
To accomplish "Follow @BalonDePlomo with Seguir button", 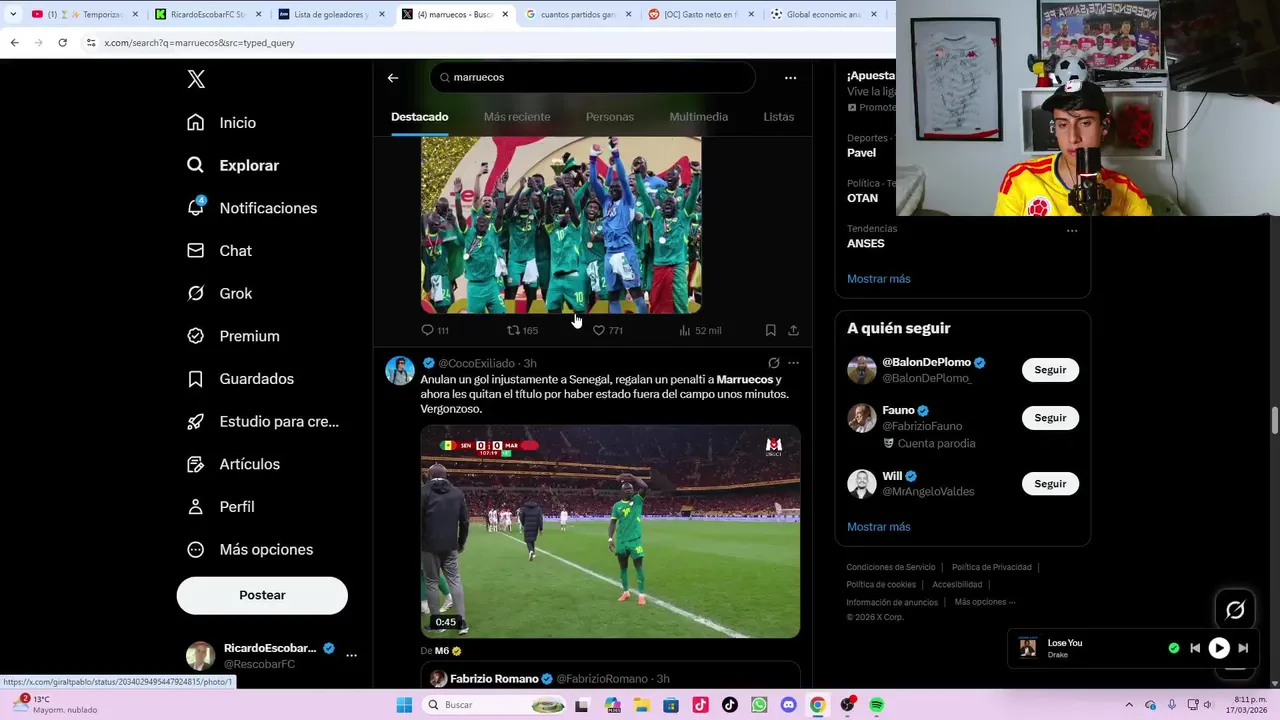I will coord(1050,370).
